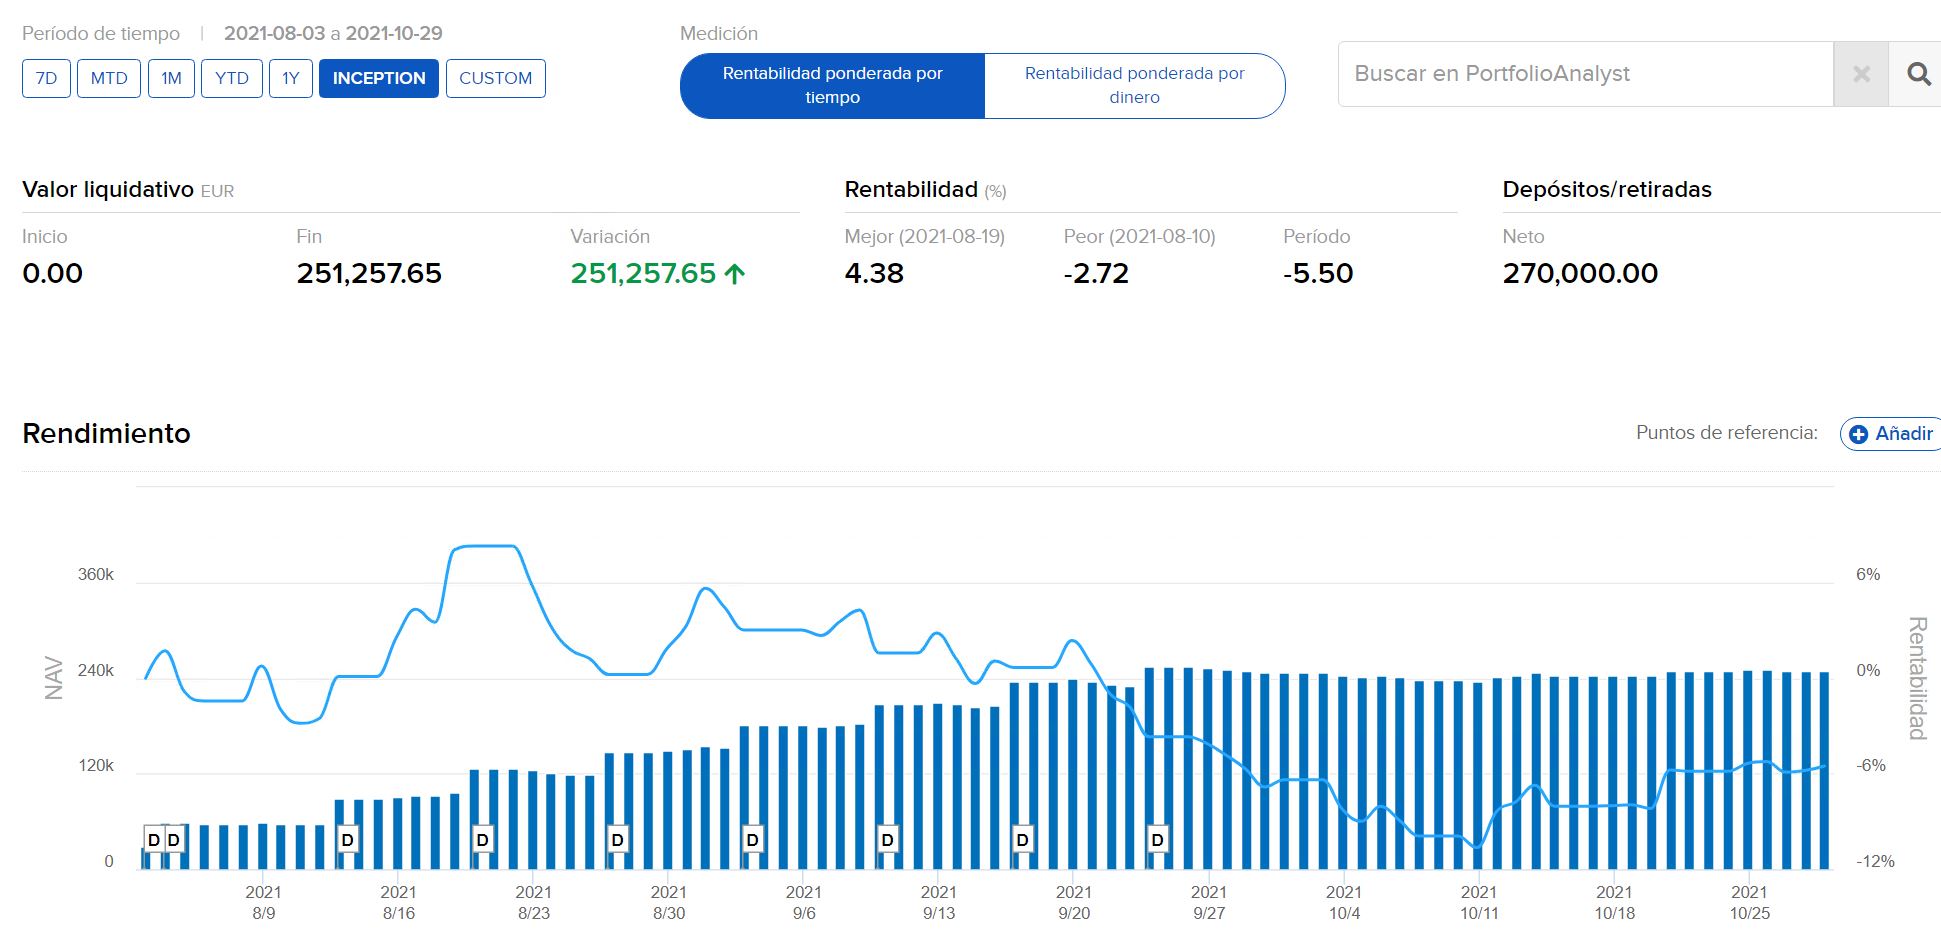Click the plus icon on Añadir
1941x937 pixels.
[1858, 434]
